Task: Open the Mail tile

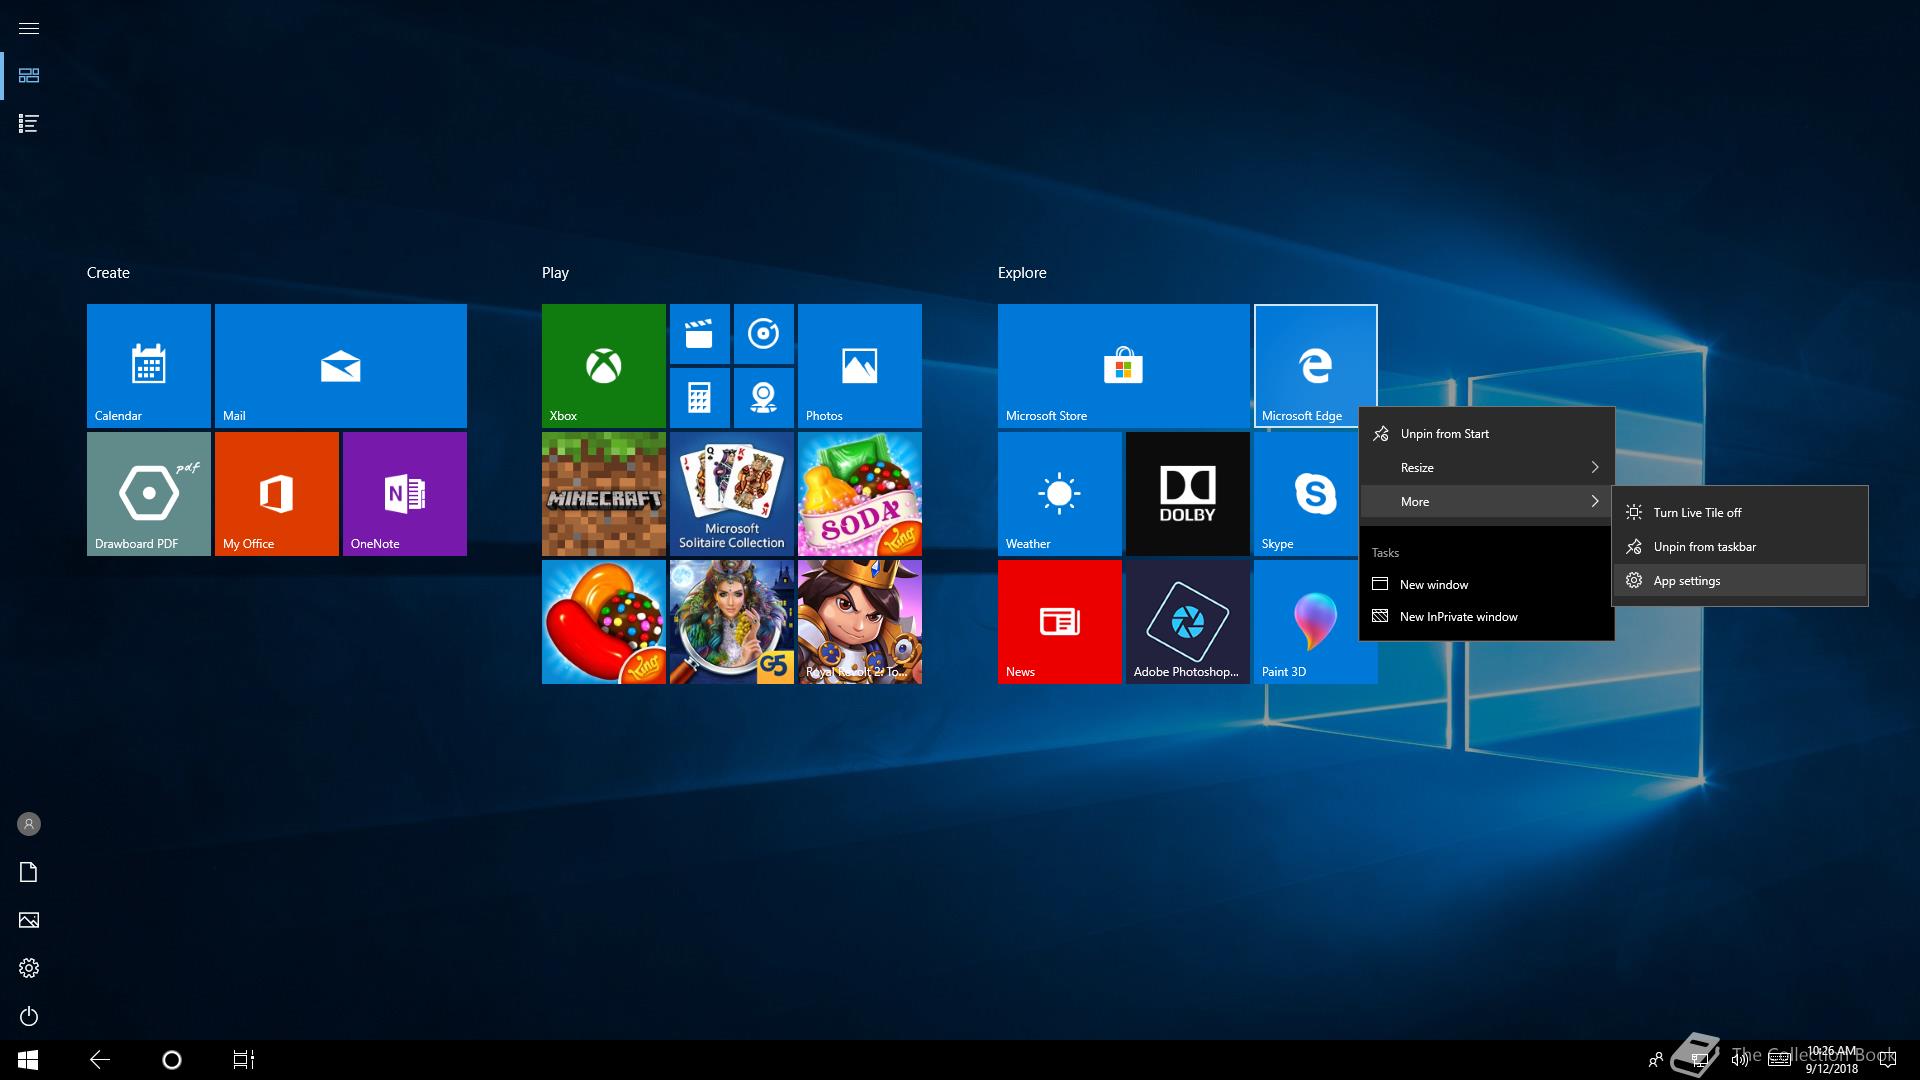Action: point(341,366)
